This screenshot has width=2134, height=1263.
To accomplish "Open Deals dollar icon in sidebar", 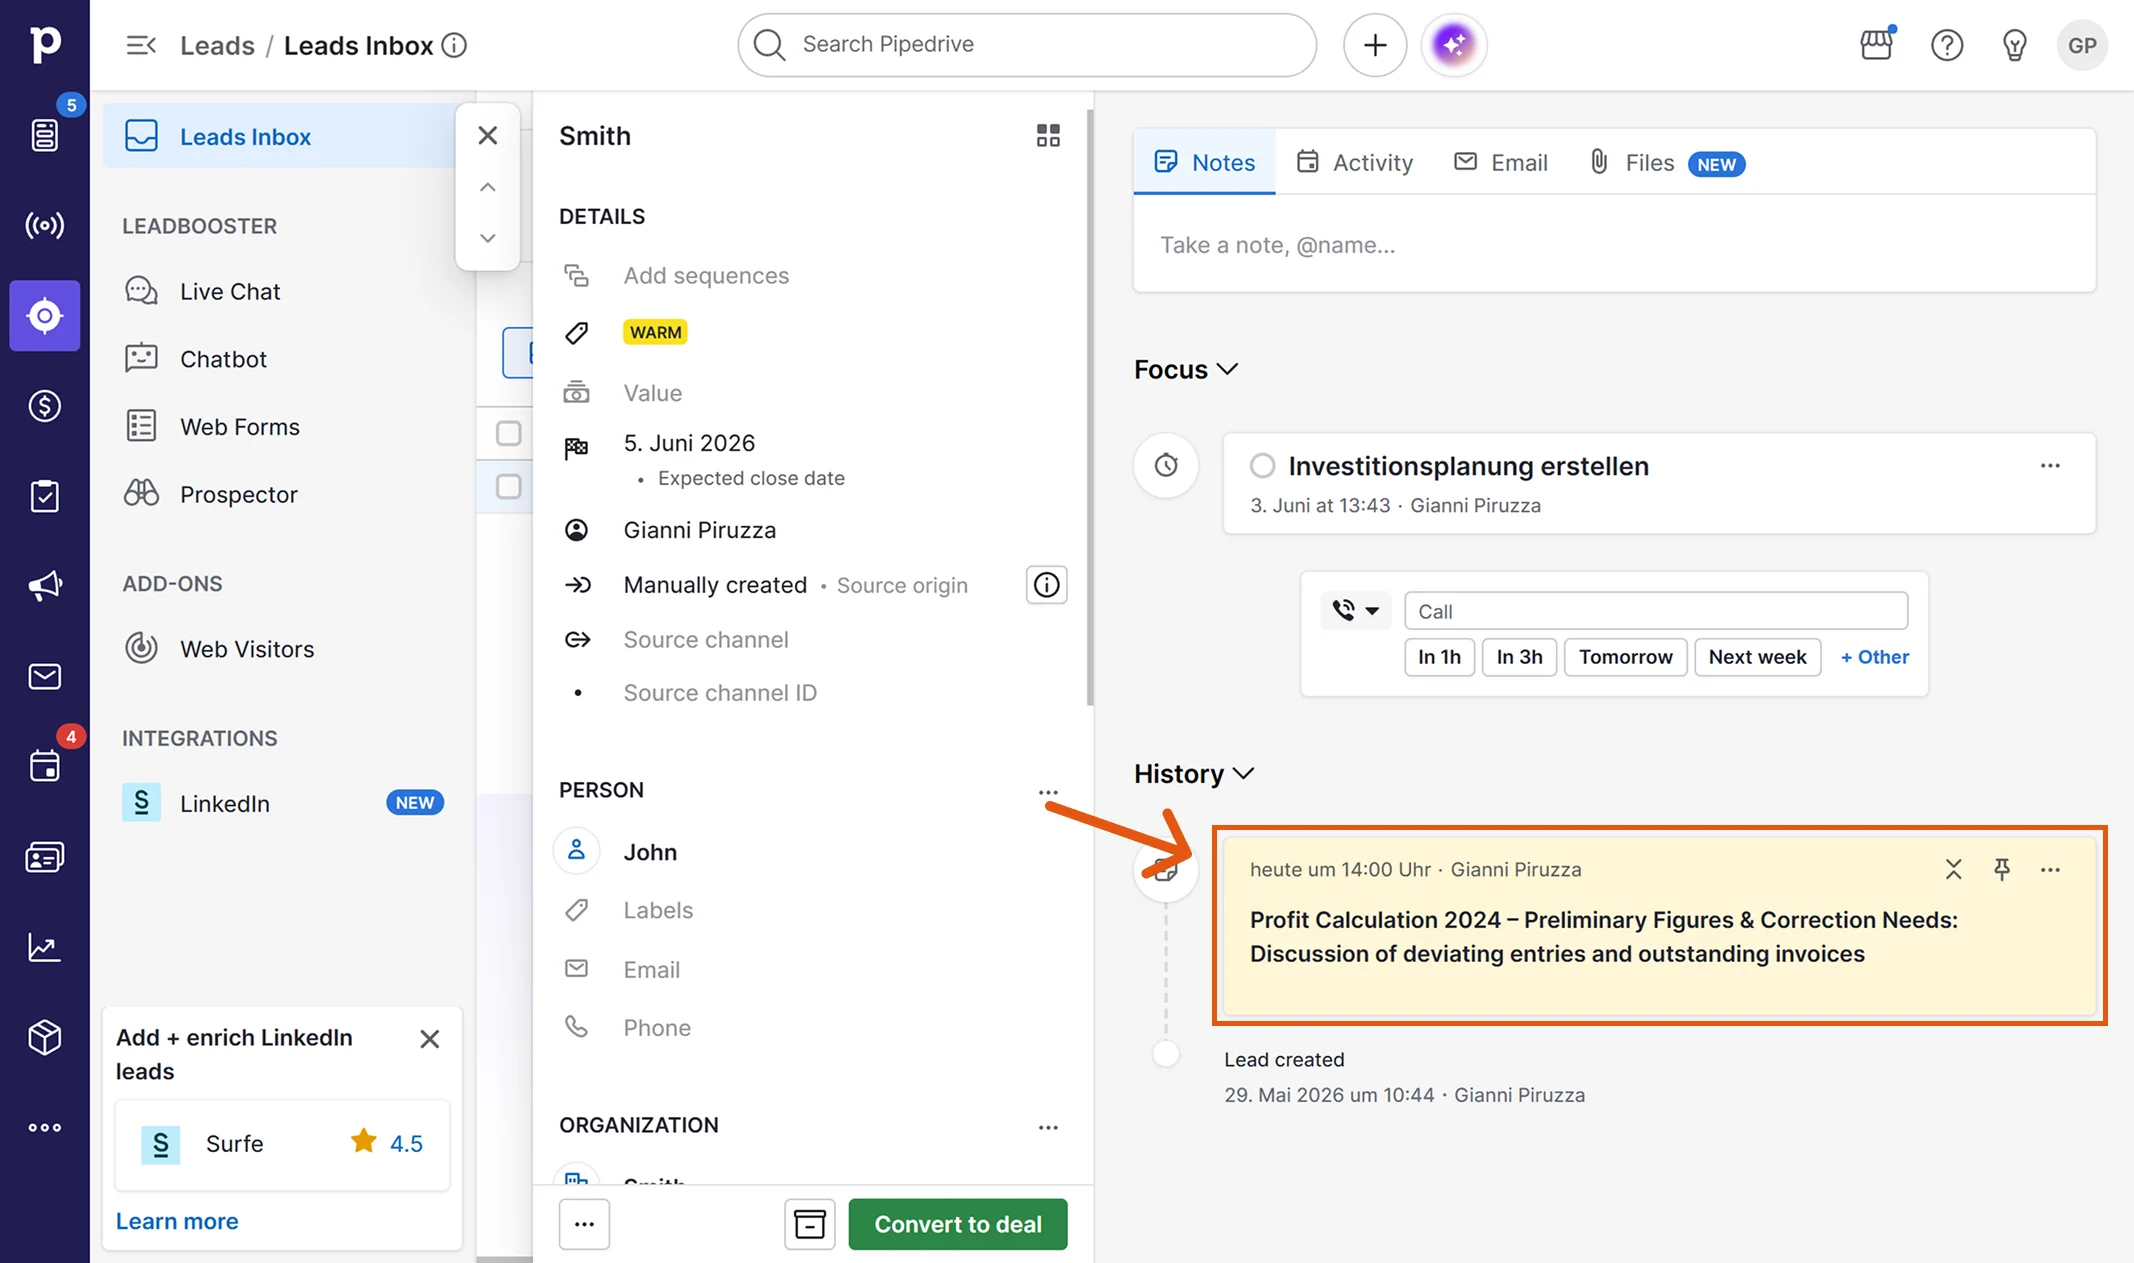I will pos(45,406).
